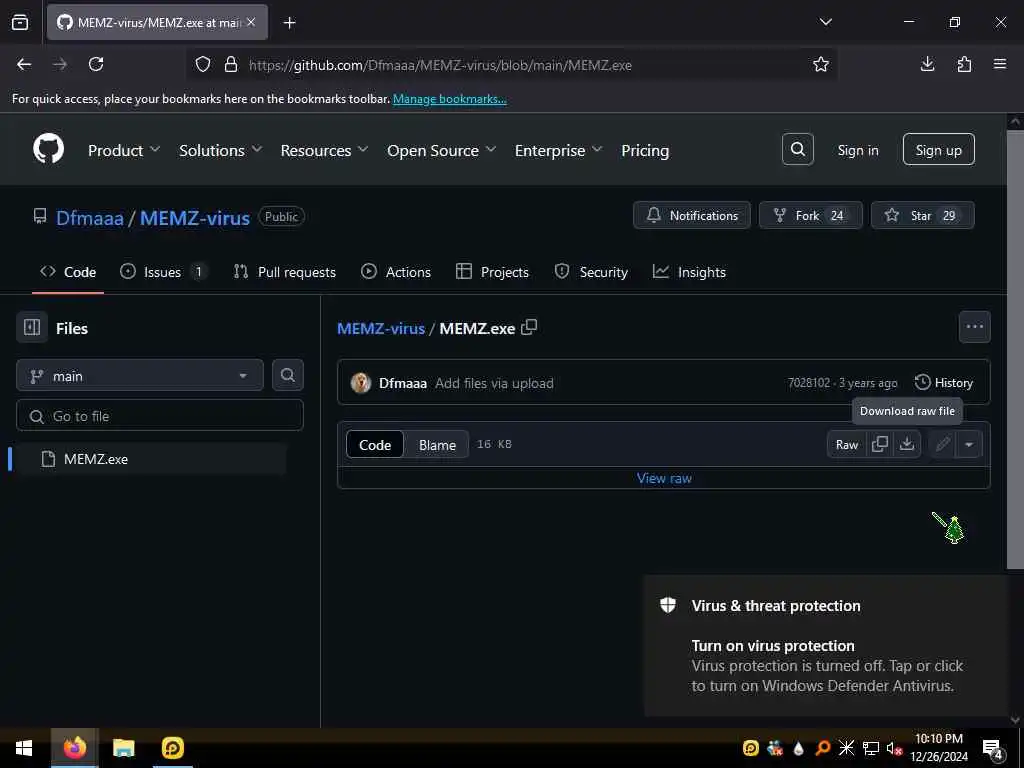Copy raw file icon button
The width and height of the screenshot is (1024, 768).
880,444
